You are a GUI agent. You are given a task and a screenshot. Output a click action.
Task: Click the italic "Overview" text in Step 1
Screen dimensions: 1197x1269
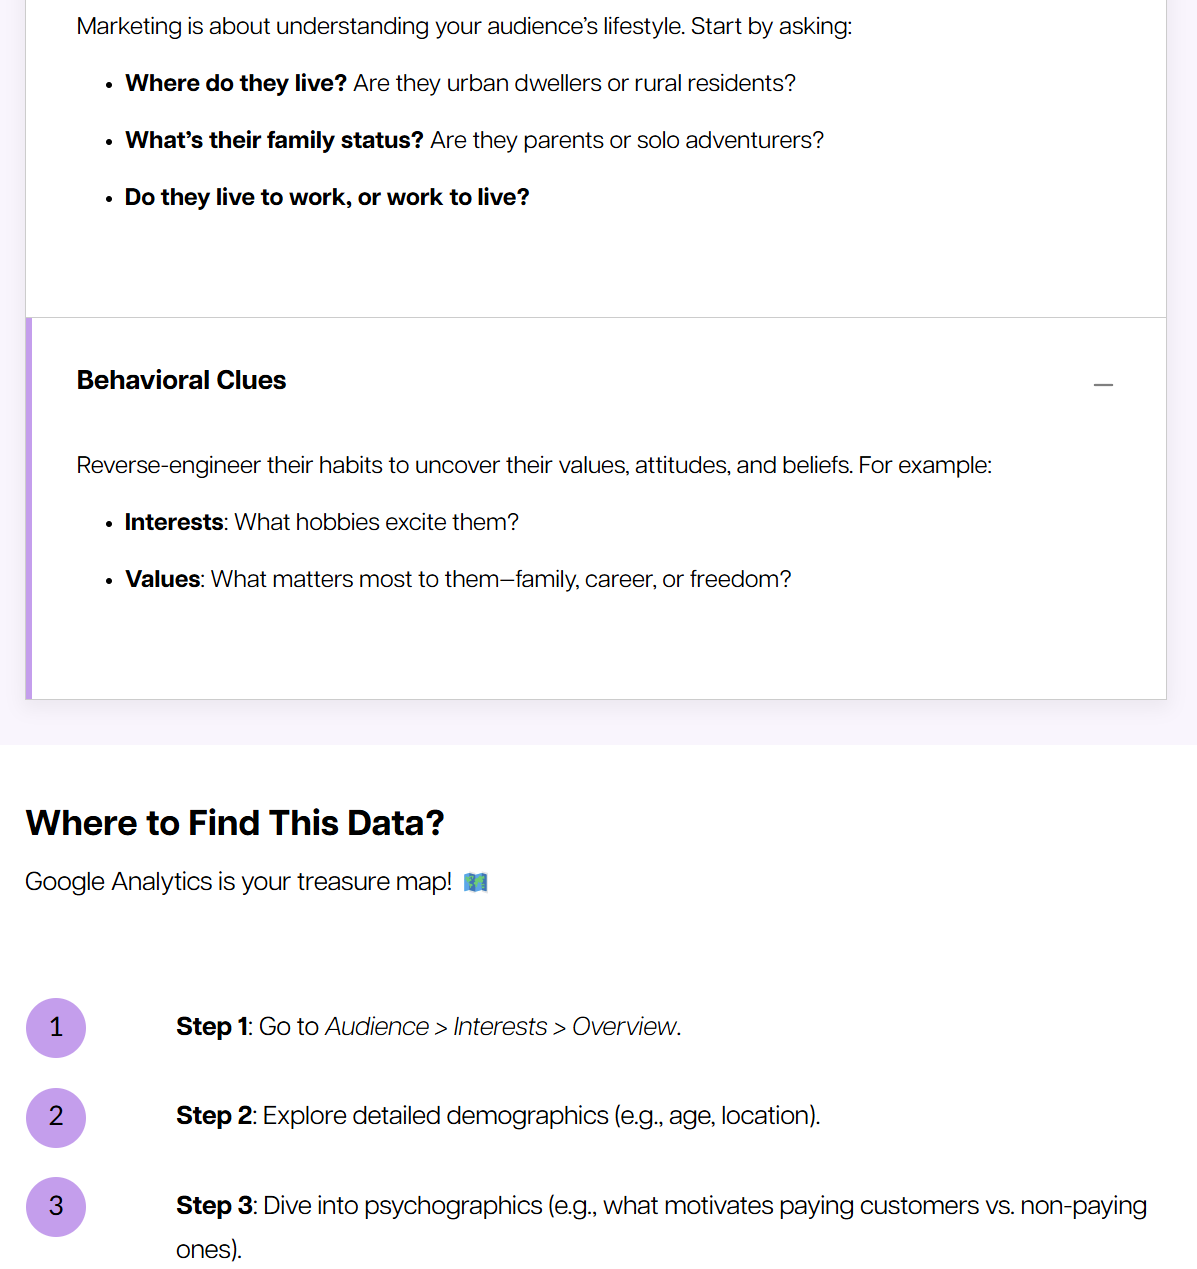[624, 1027]
